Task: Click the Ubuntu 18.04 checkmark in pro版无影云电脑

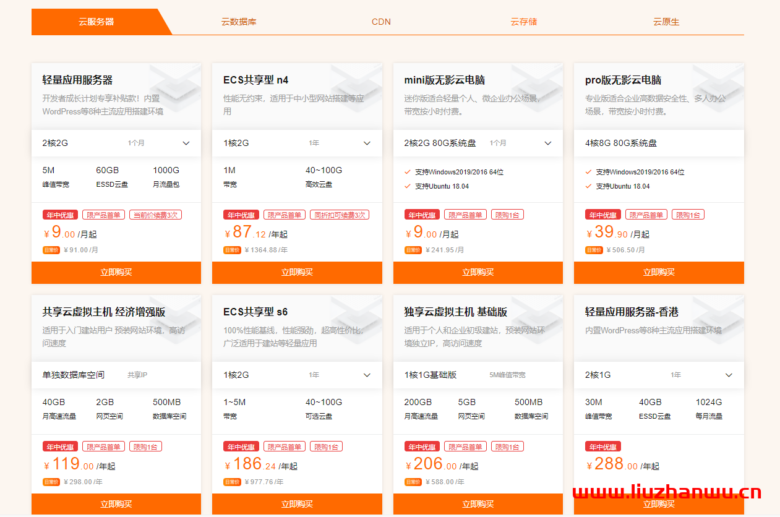Action: point(588,186)
